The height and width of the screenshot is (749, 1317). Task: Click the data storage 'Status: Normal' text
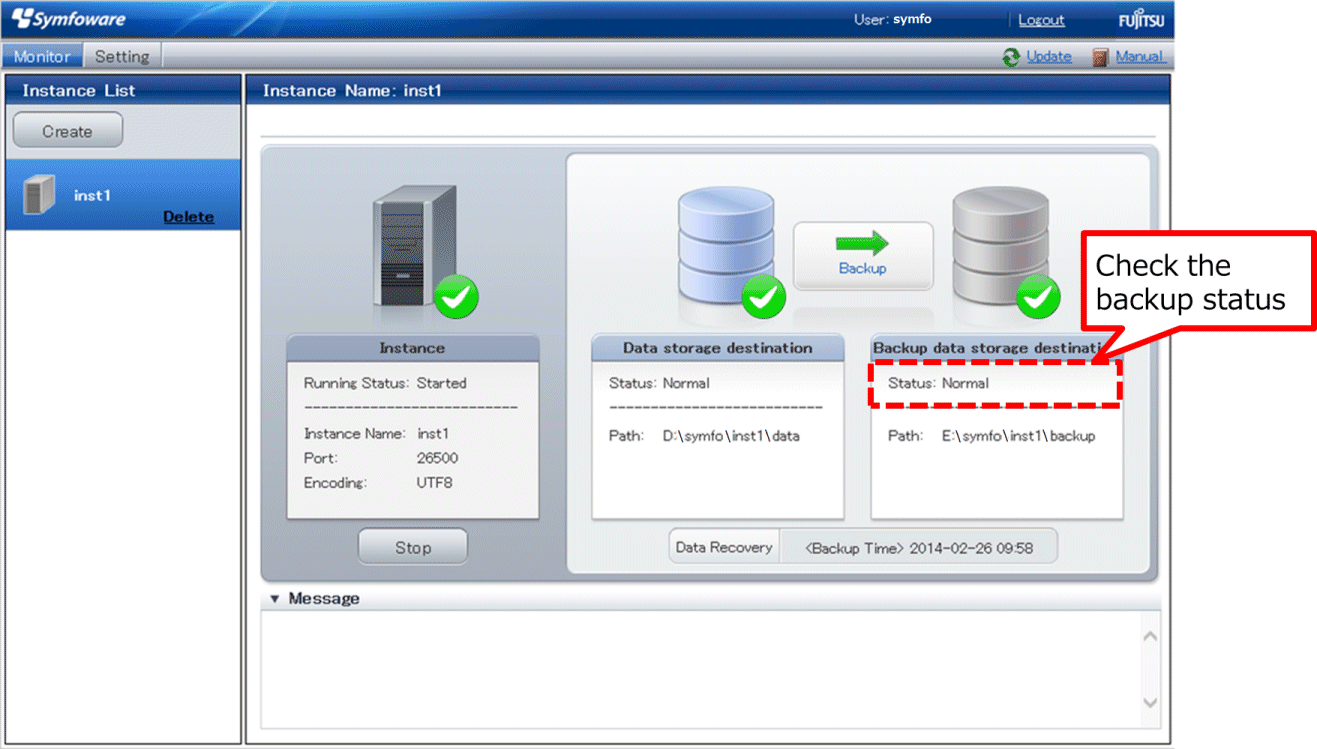(659, 383)
